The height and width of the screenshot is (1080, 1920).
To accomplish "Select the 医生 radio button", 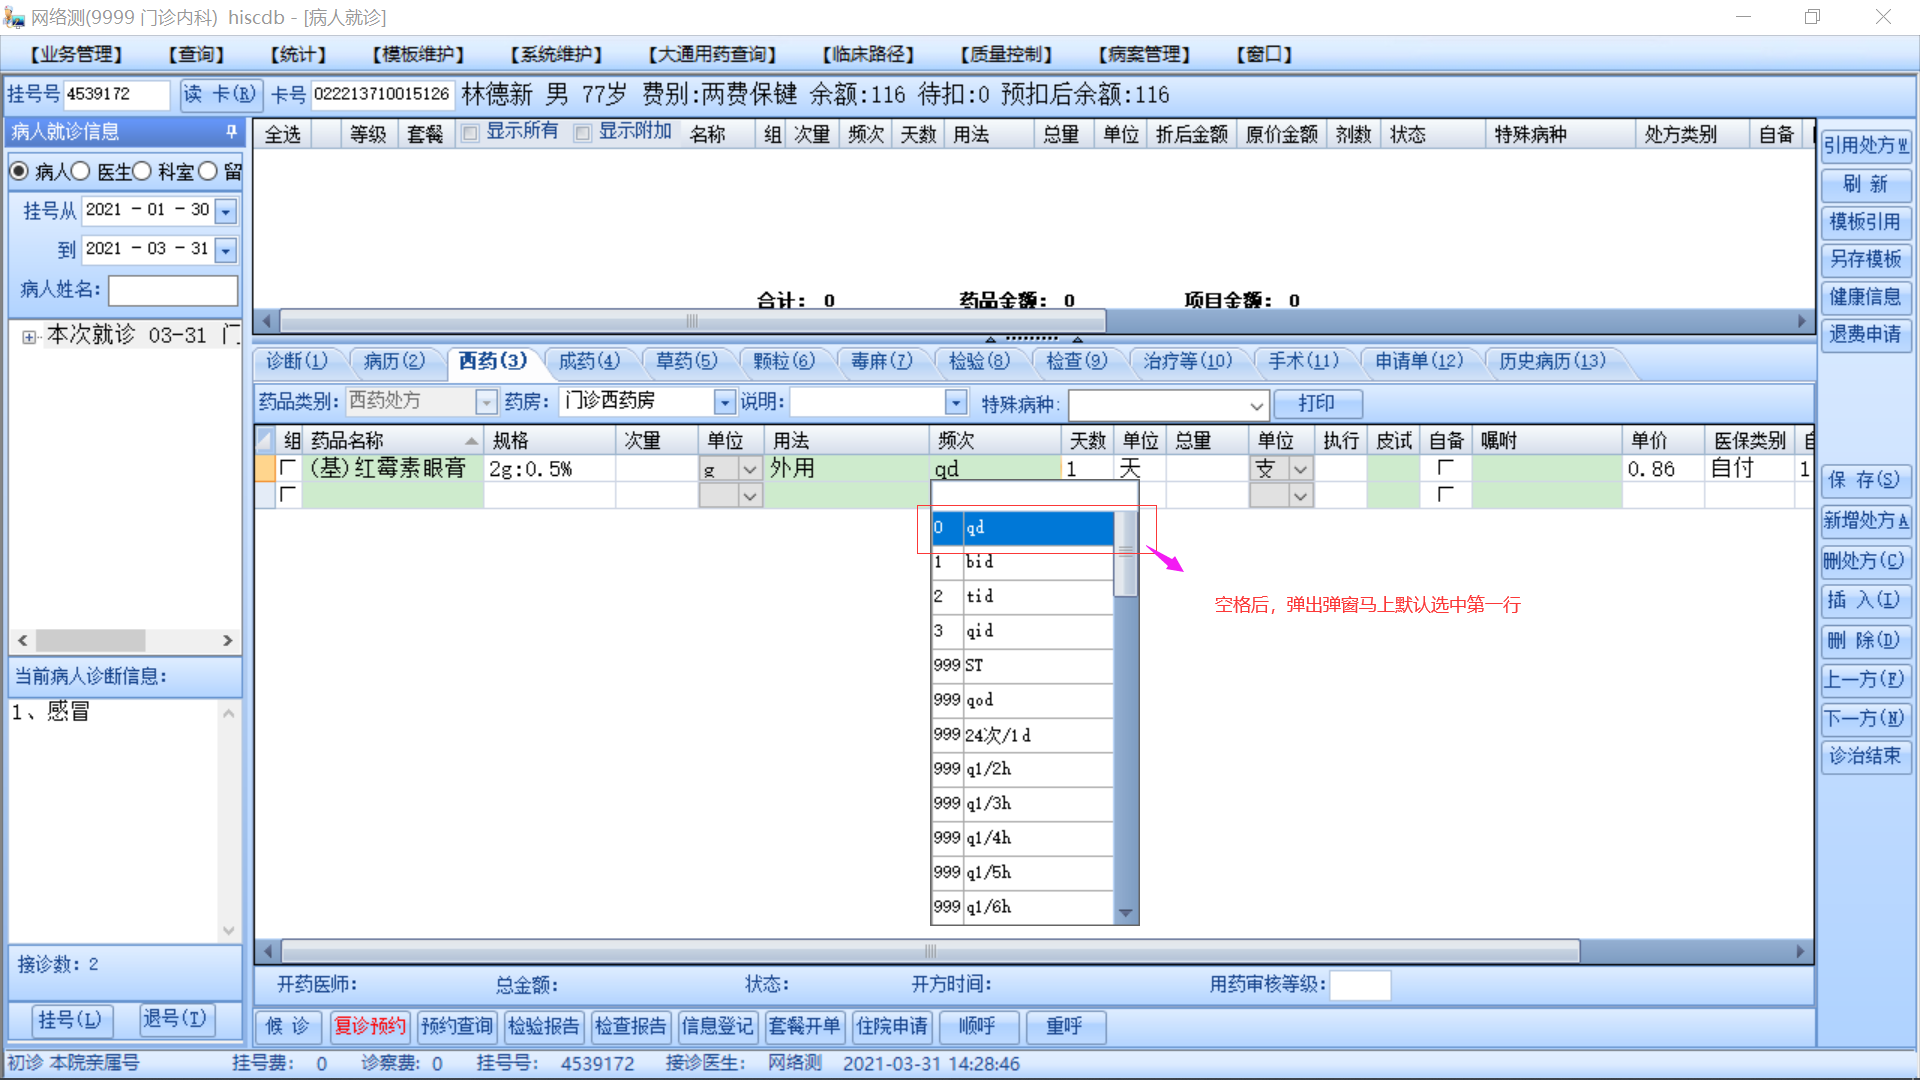I will pos(82,172).
